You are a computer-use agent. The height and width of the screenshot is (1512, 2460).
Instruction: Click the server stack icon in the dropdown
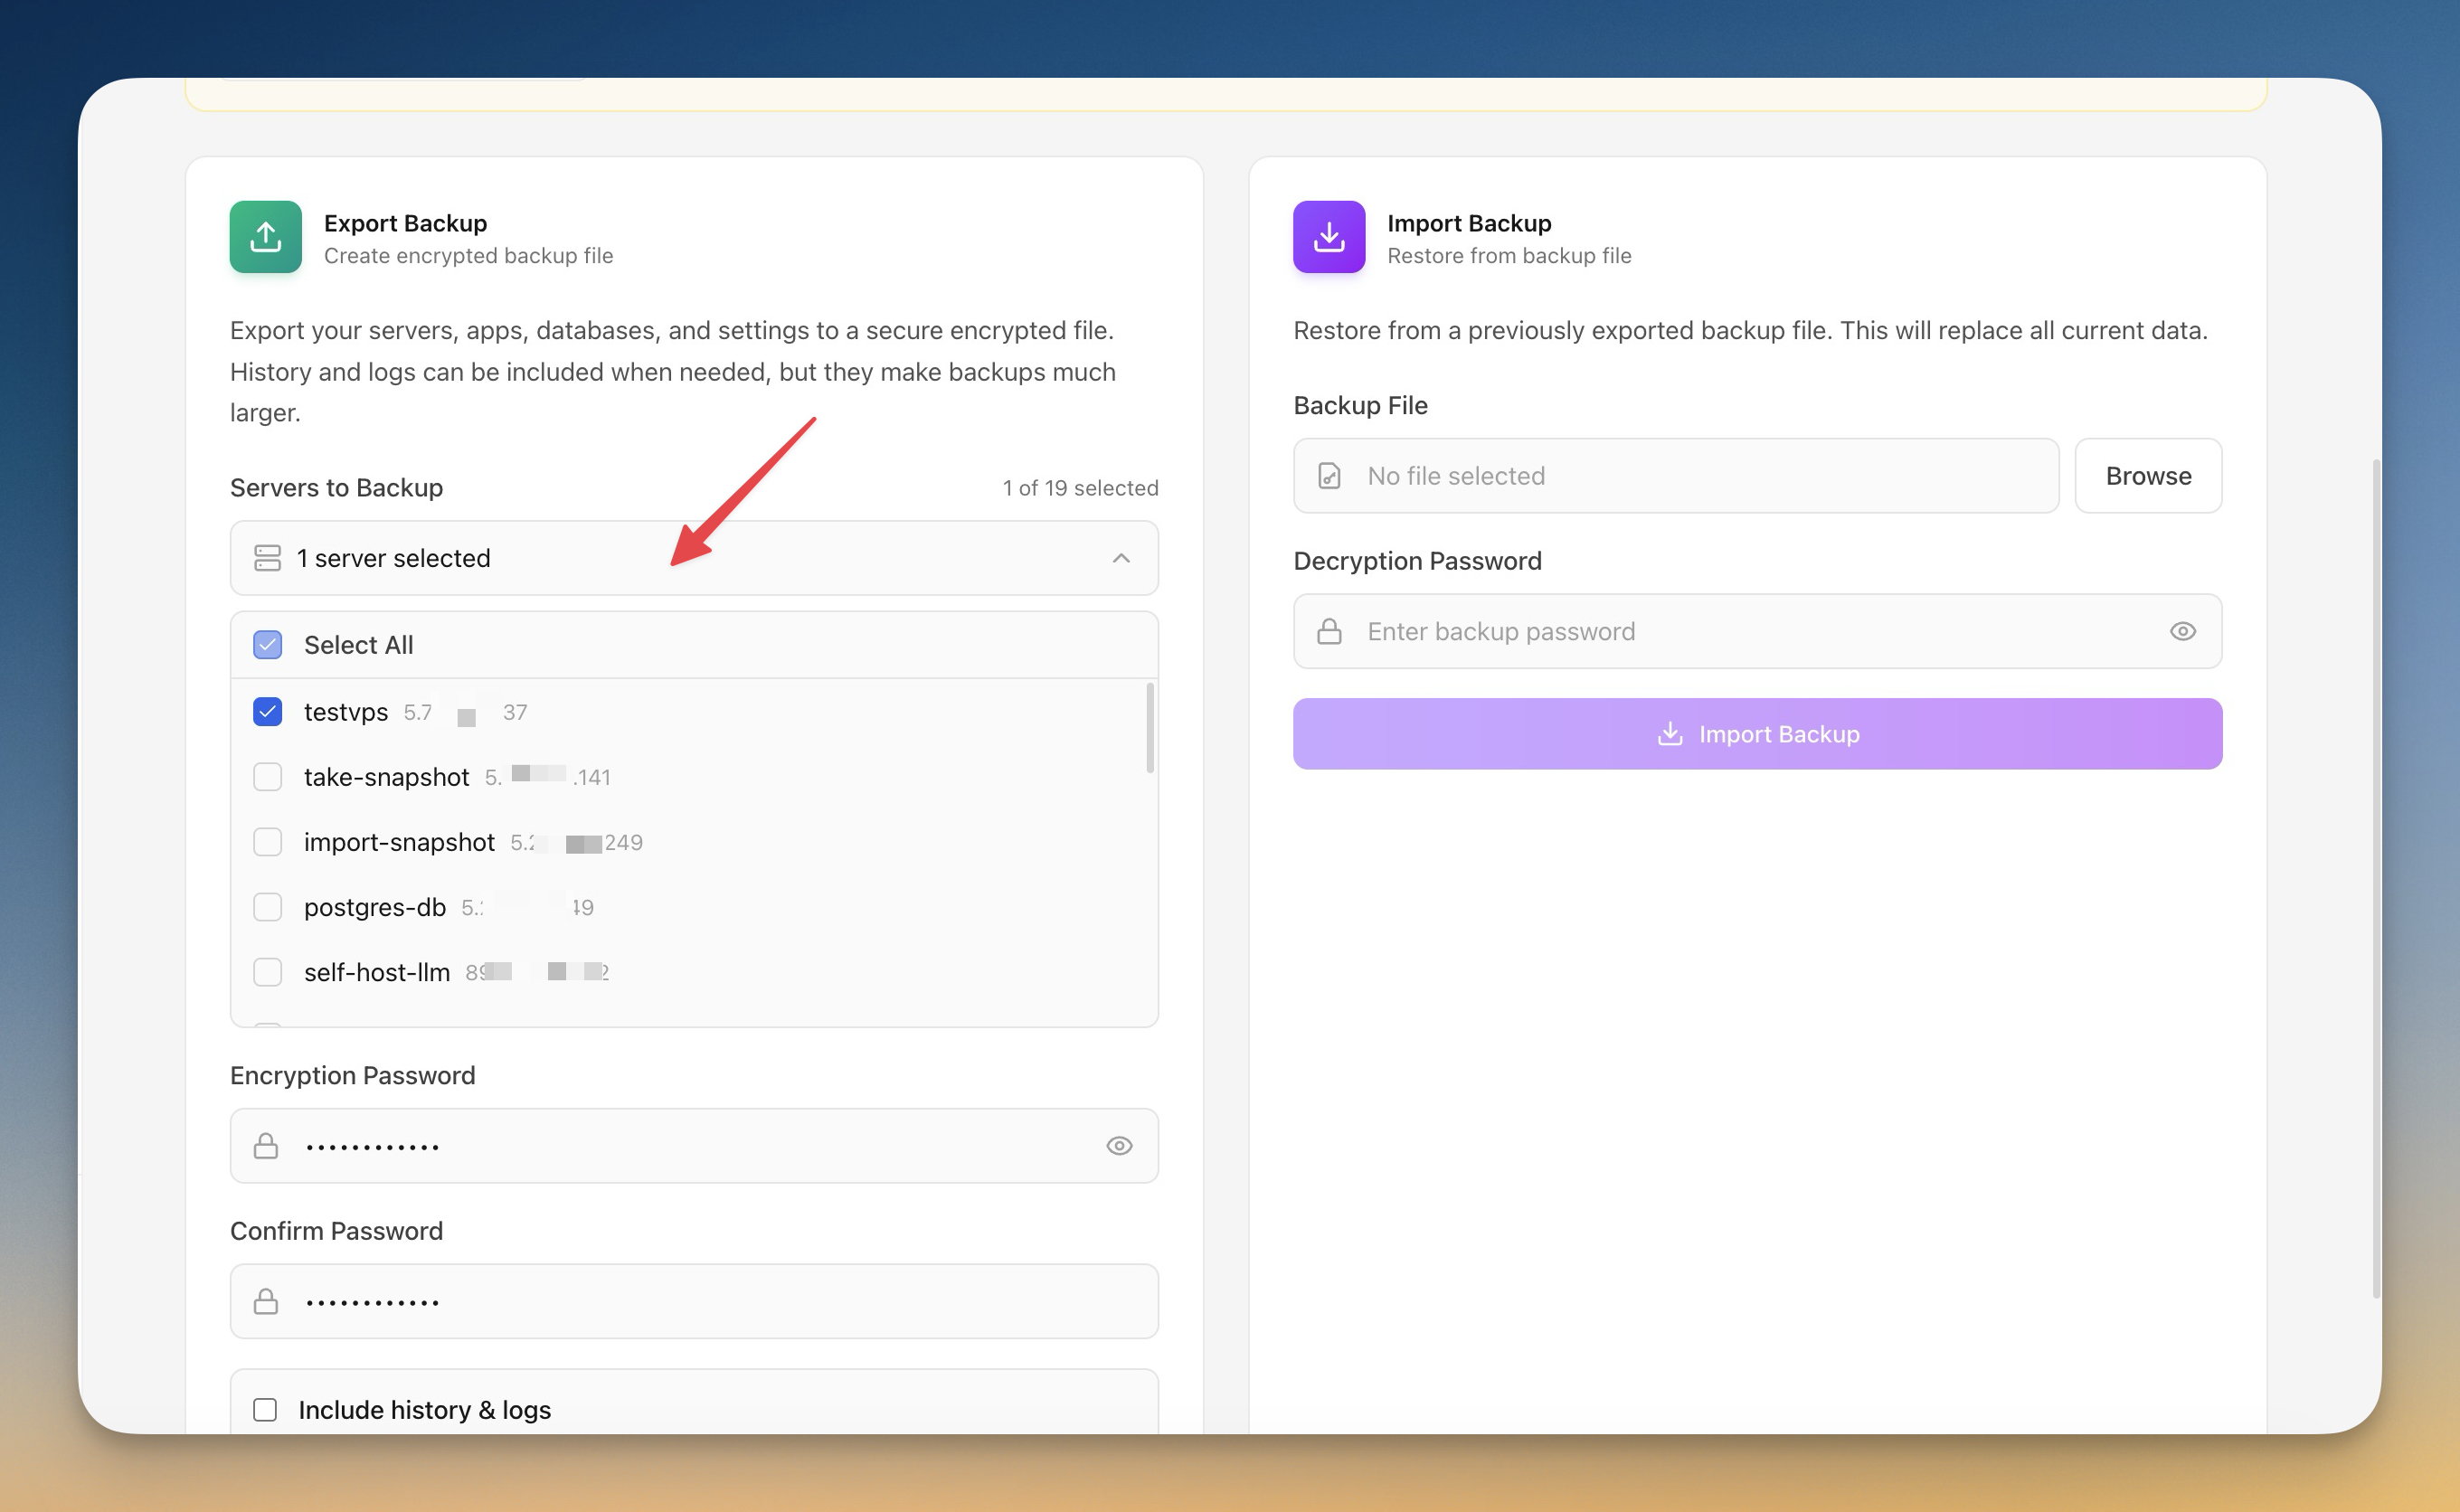click(267, 558)
